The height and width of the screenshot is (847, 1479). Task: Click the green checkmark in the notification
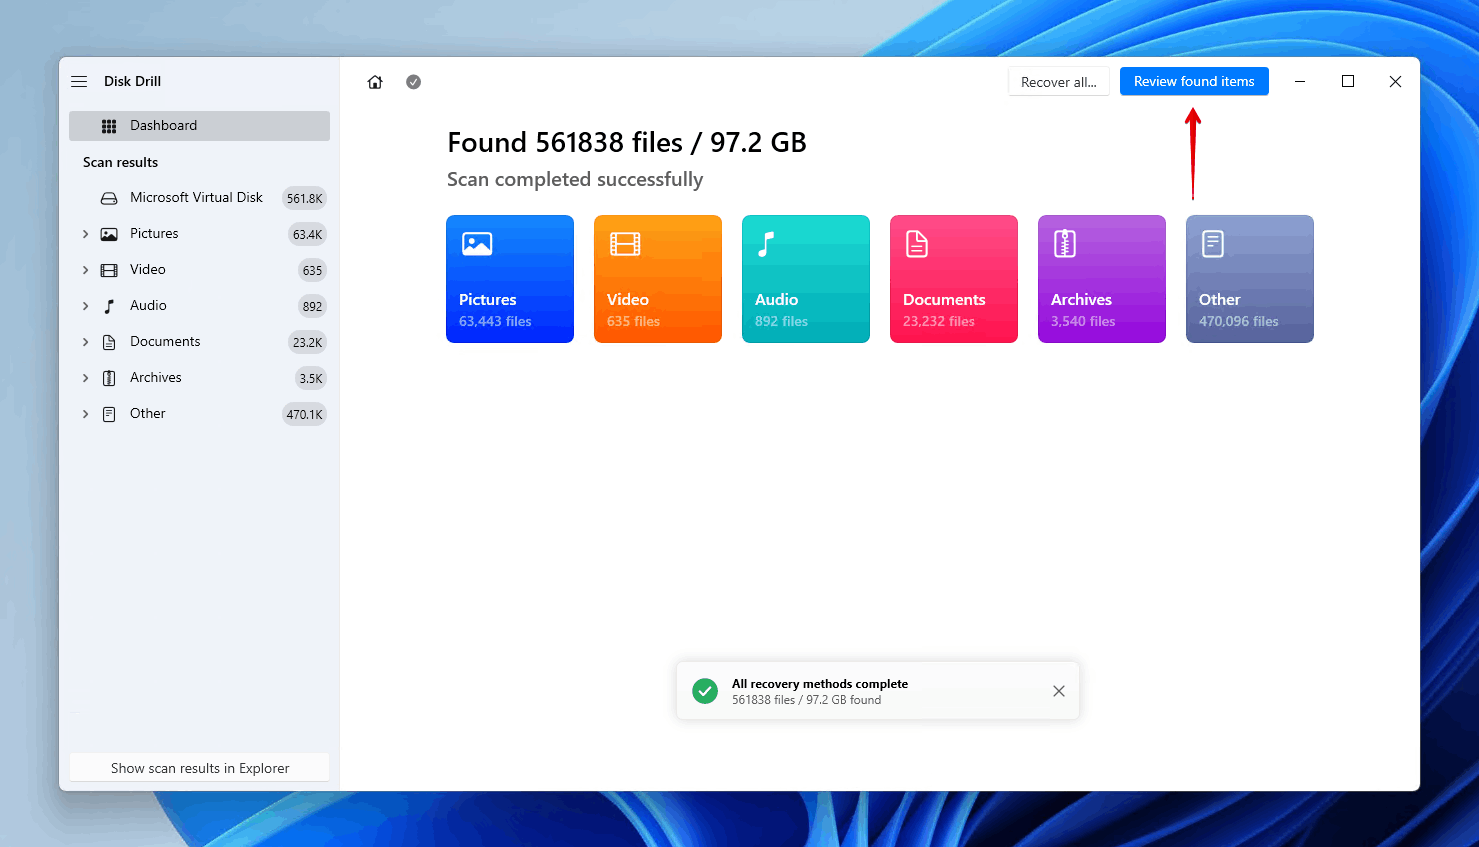click(705, 691)
